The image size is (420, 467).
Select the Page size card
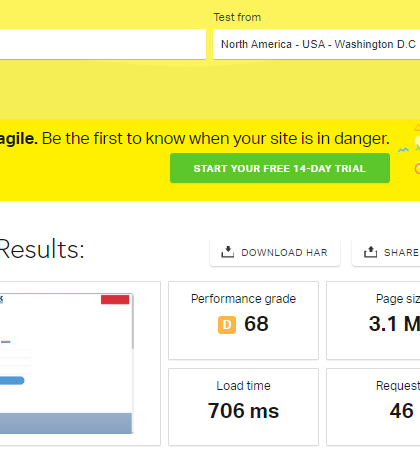coord(373,320)
